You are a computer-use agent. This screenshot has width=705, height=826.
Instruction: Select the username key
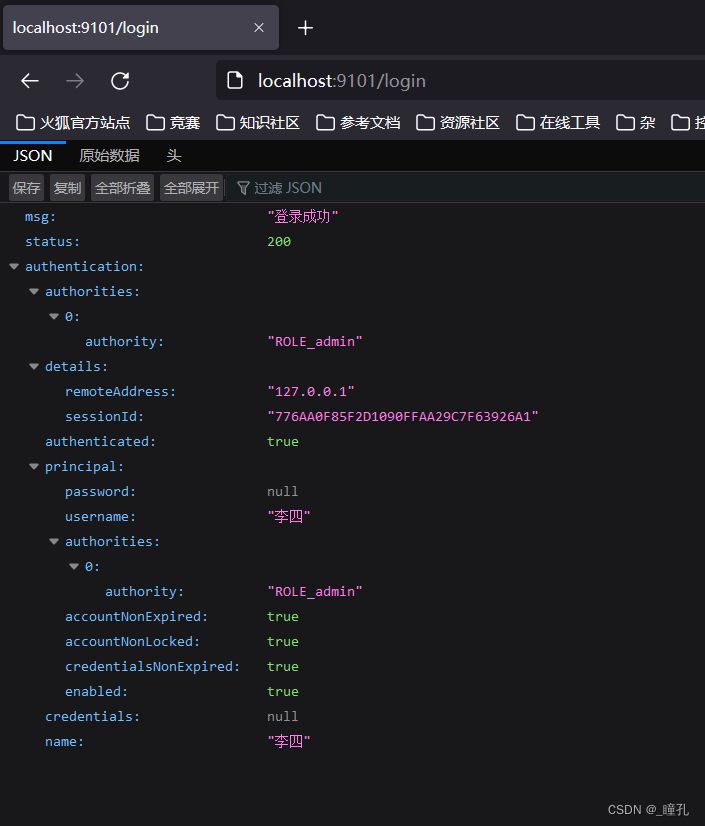pos(100,517)
